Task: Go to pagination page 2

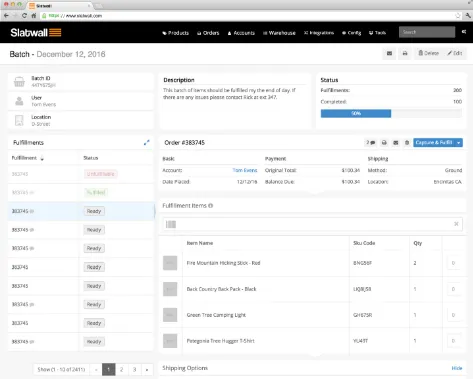Action: click(121, 369)
